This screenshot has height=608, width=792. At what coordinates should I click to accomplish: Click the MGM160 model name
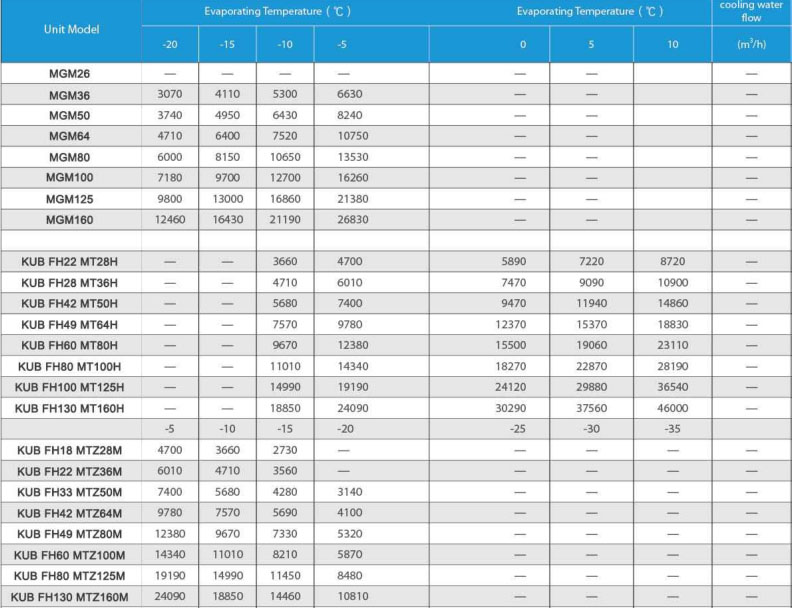tap(70, 220)
